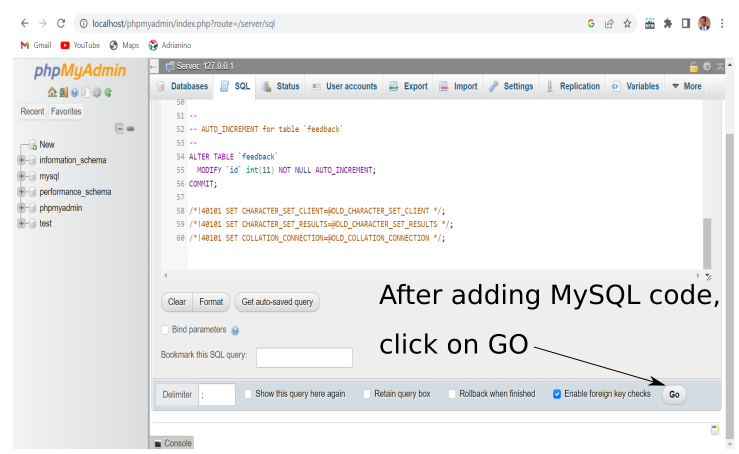
Task: Open the Status tab
Action: click(281, 86)
